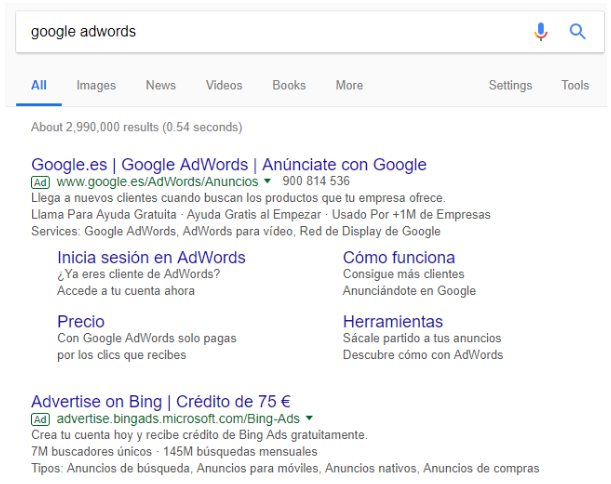Click the magnifying glass search icon
This screenshot has height=484, width=611.
tap(577, 32)
